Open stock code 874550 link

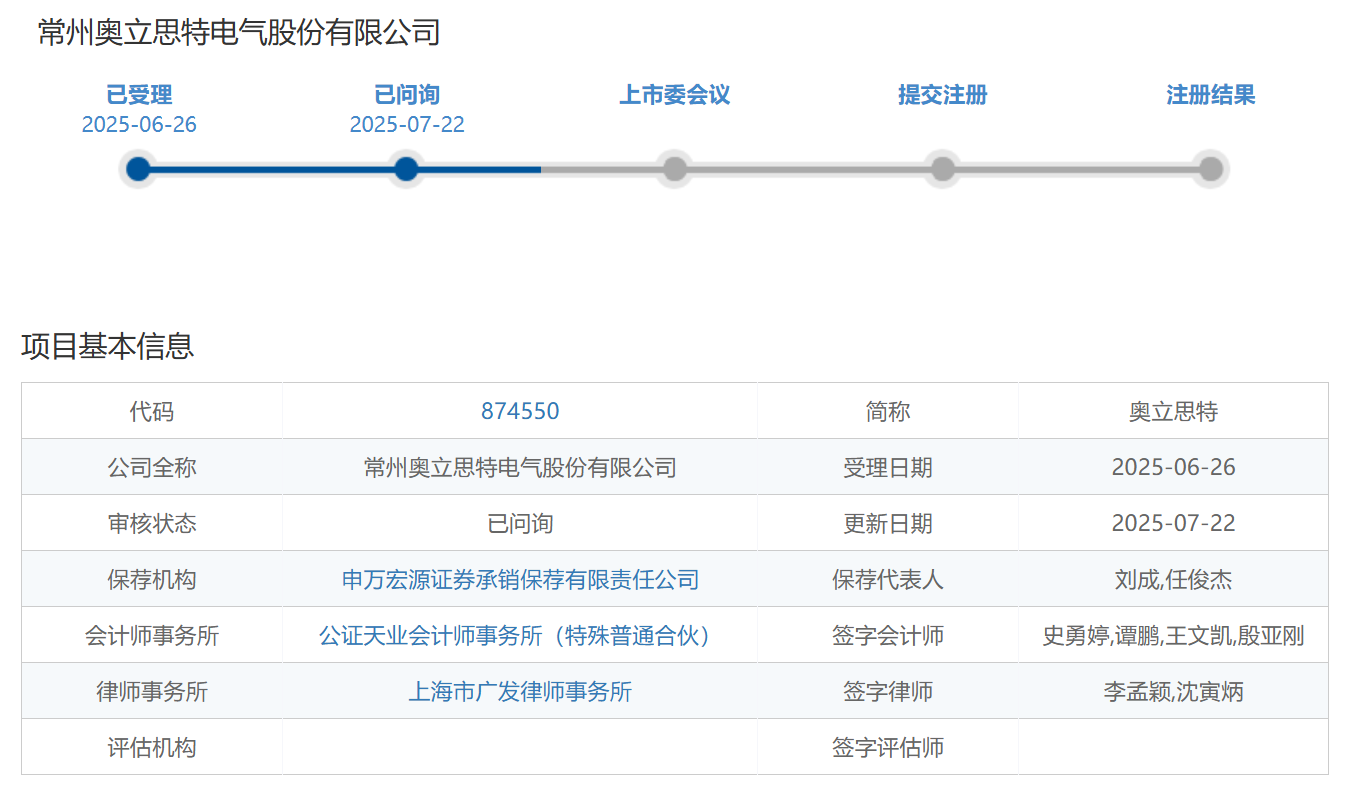[520, 411]
